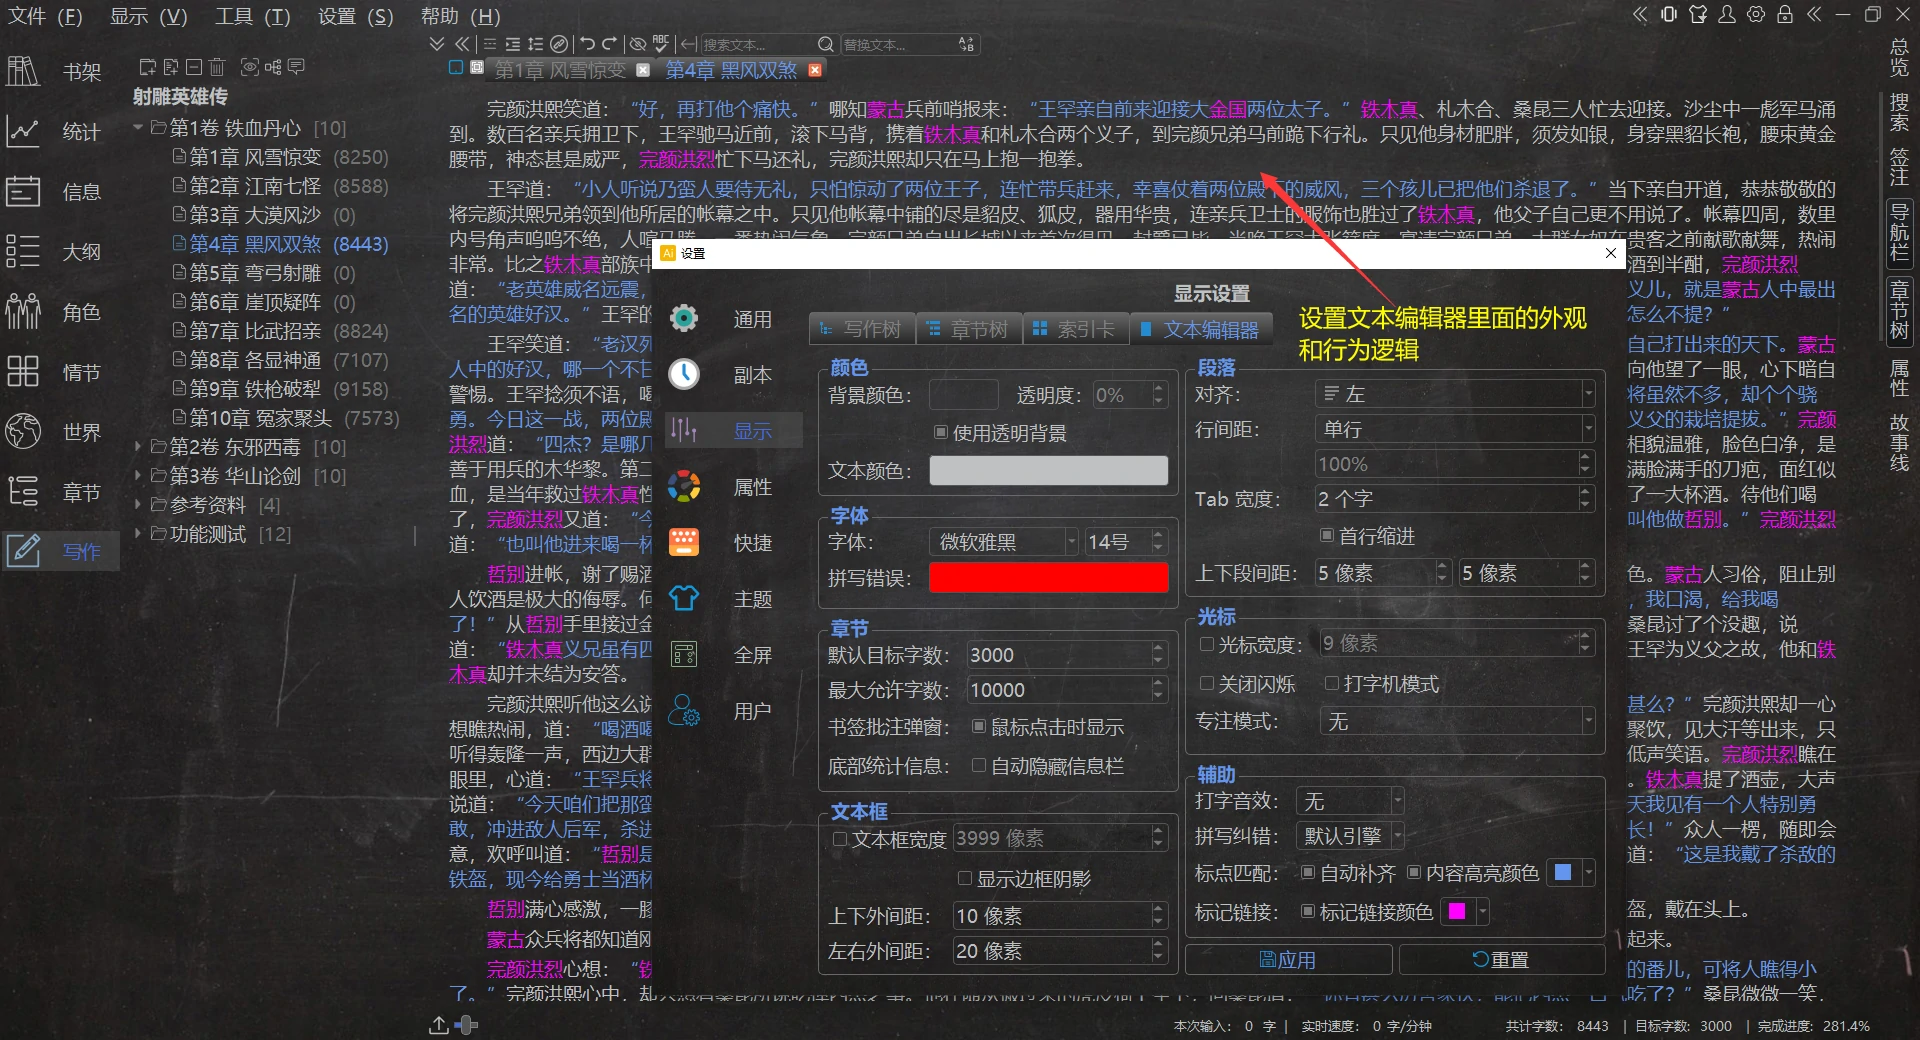Viewport: 1920px width, 1040px height.
Task: Open the 专注模式 focus mode dropdown
Action: pyautogui.click(x=1457, y=721)
